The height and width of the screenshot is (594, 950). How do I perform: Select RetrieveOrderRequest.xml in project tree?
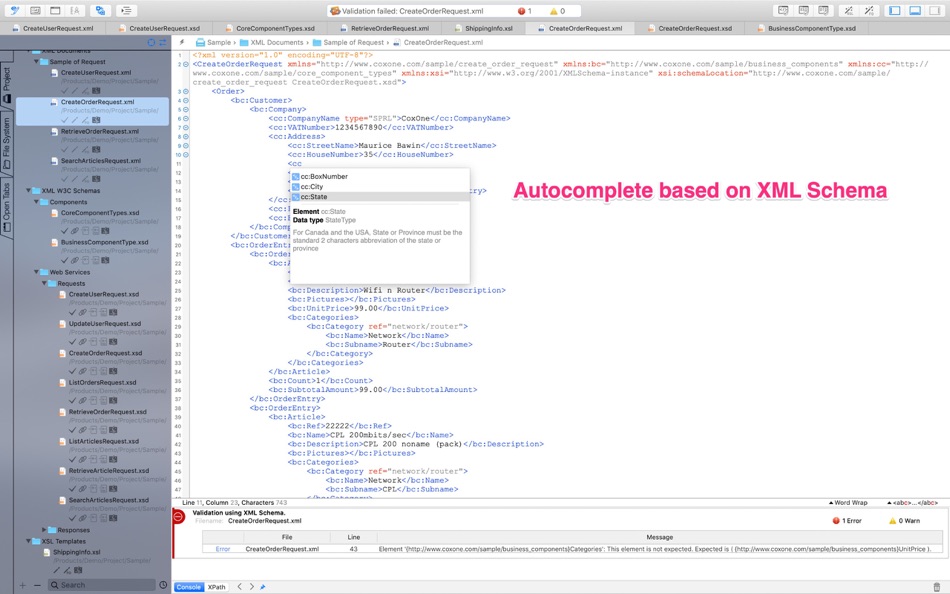[99, 132]
